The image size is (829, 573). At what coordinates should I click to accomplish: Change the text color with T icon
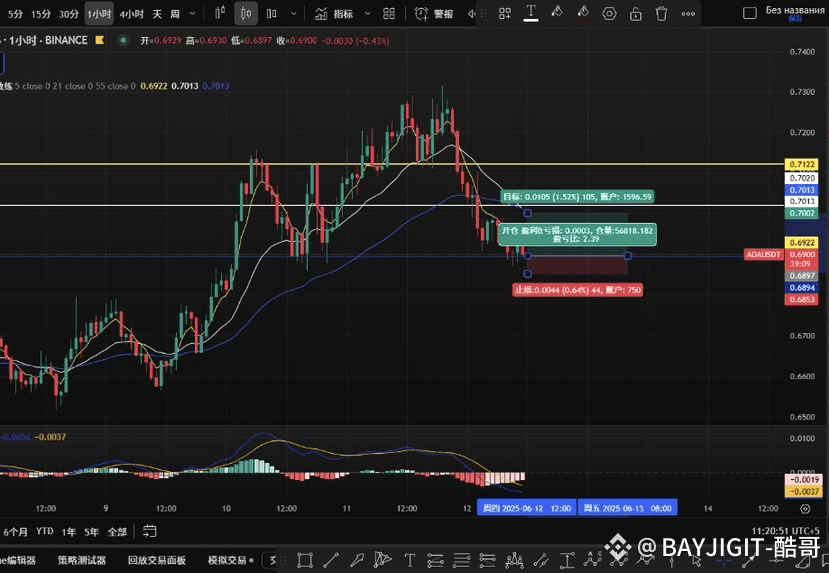pos(531,13)
